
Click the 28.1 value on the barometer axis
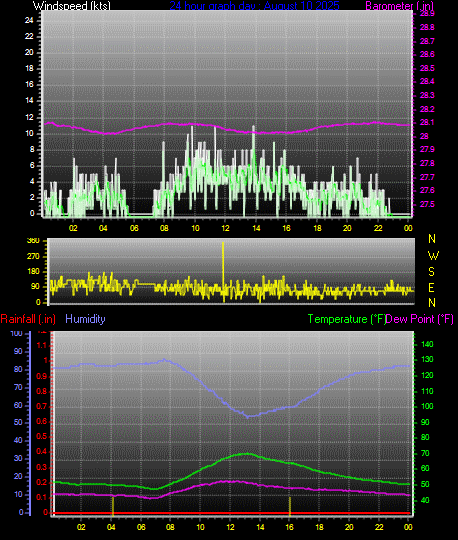tap(427, 123)
